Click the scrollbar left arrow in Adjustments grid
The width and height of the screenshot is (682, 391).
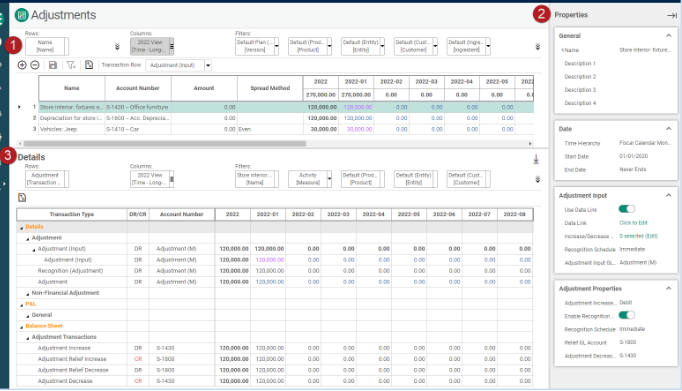20,144
